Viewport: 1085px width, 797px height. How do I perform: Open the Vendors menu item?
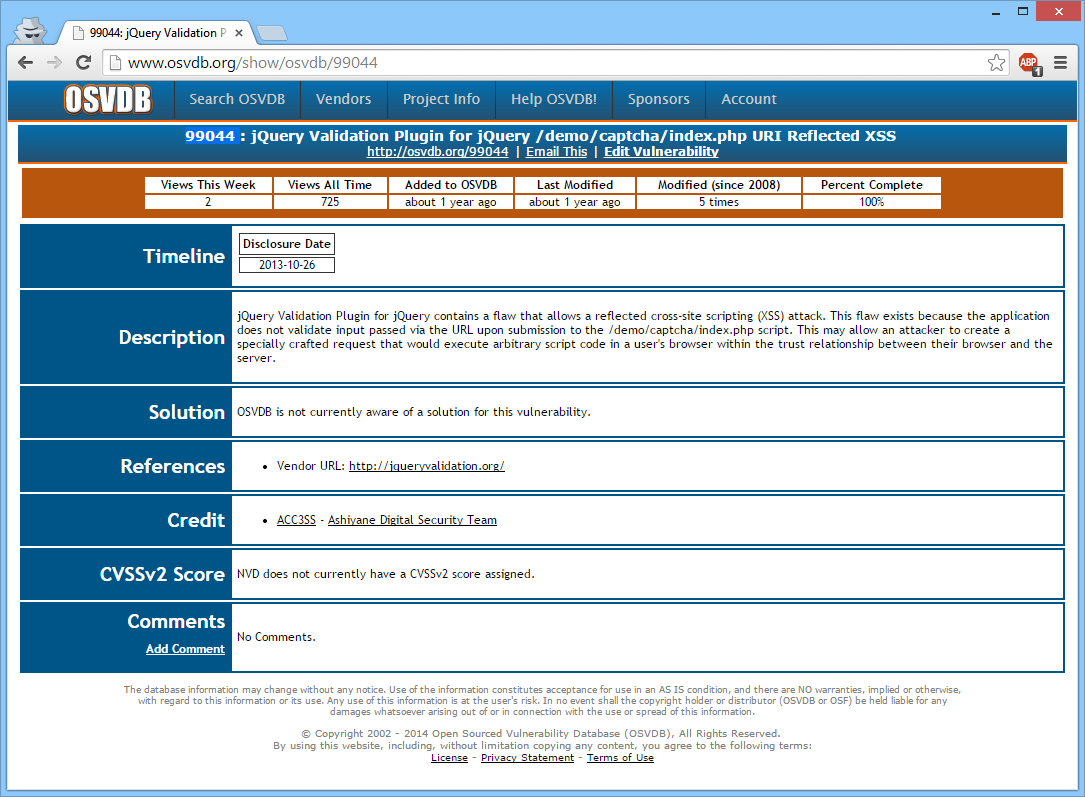point(343,99)
